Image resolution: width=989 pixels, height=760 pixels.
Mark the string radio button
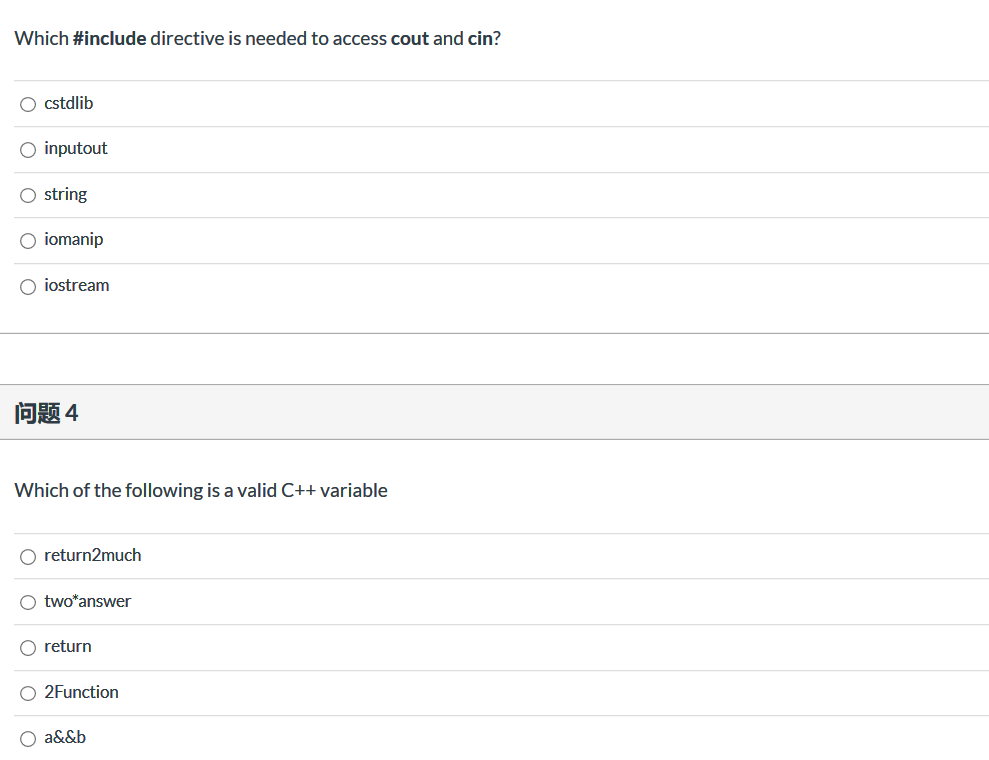tap(28, 195)
